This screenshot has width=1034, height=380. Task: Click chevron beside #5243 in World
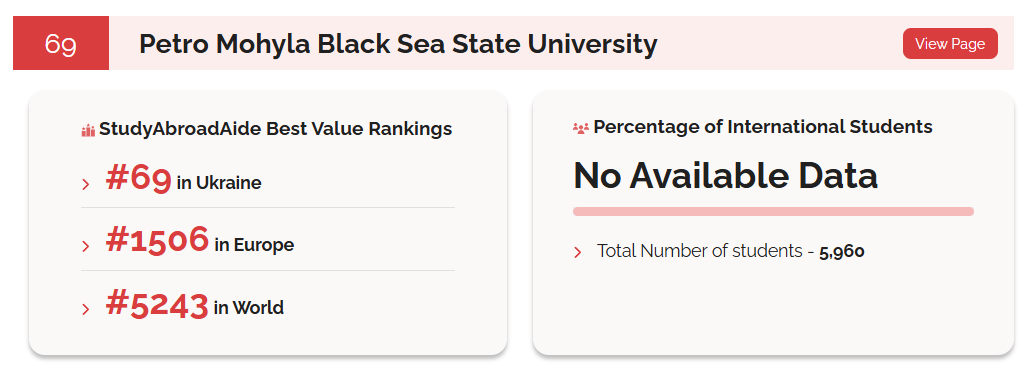click(x=86, y=309)
